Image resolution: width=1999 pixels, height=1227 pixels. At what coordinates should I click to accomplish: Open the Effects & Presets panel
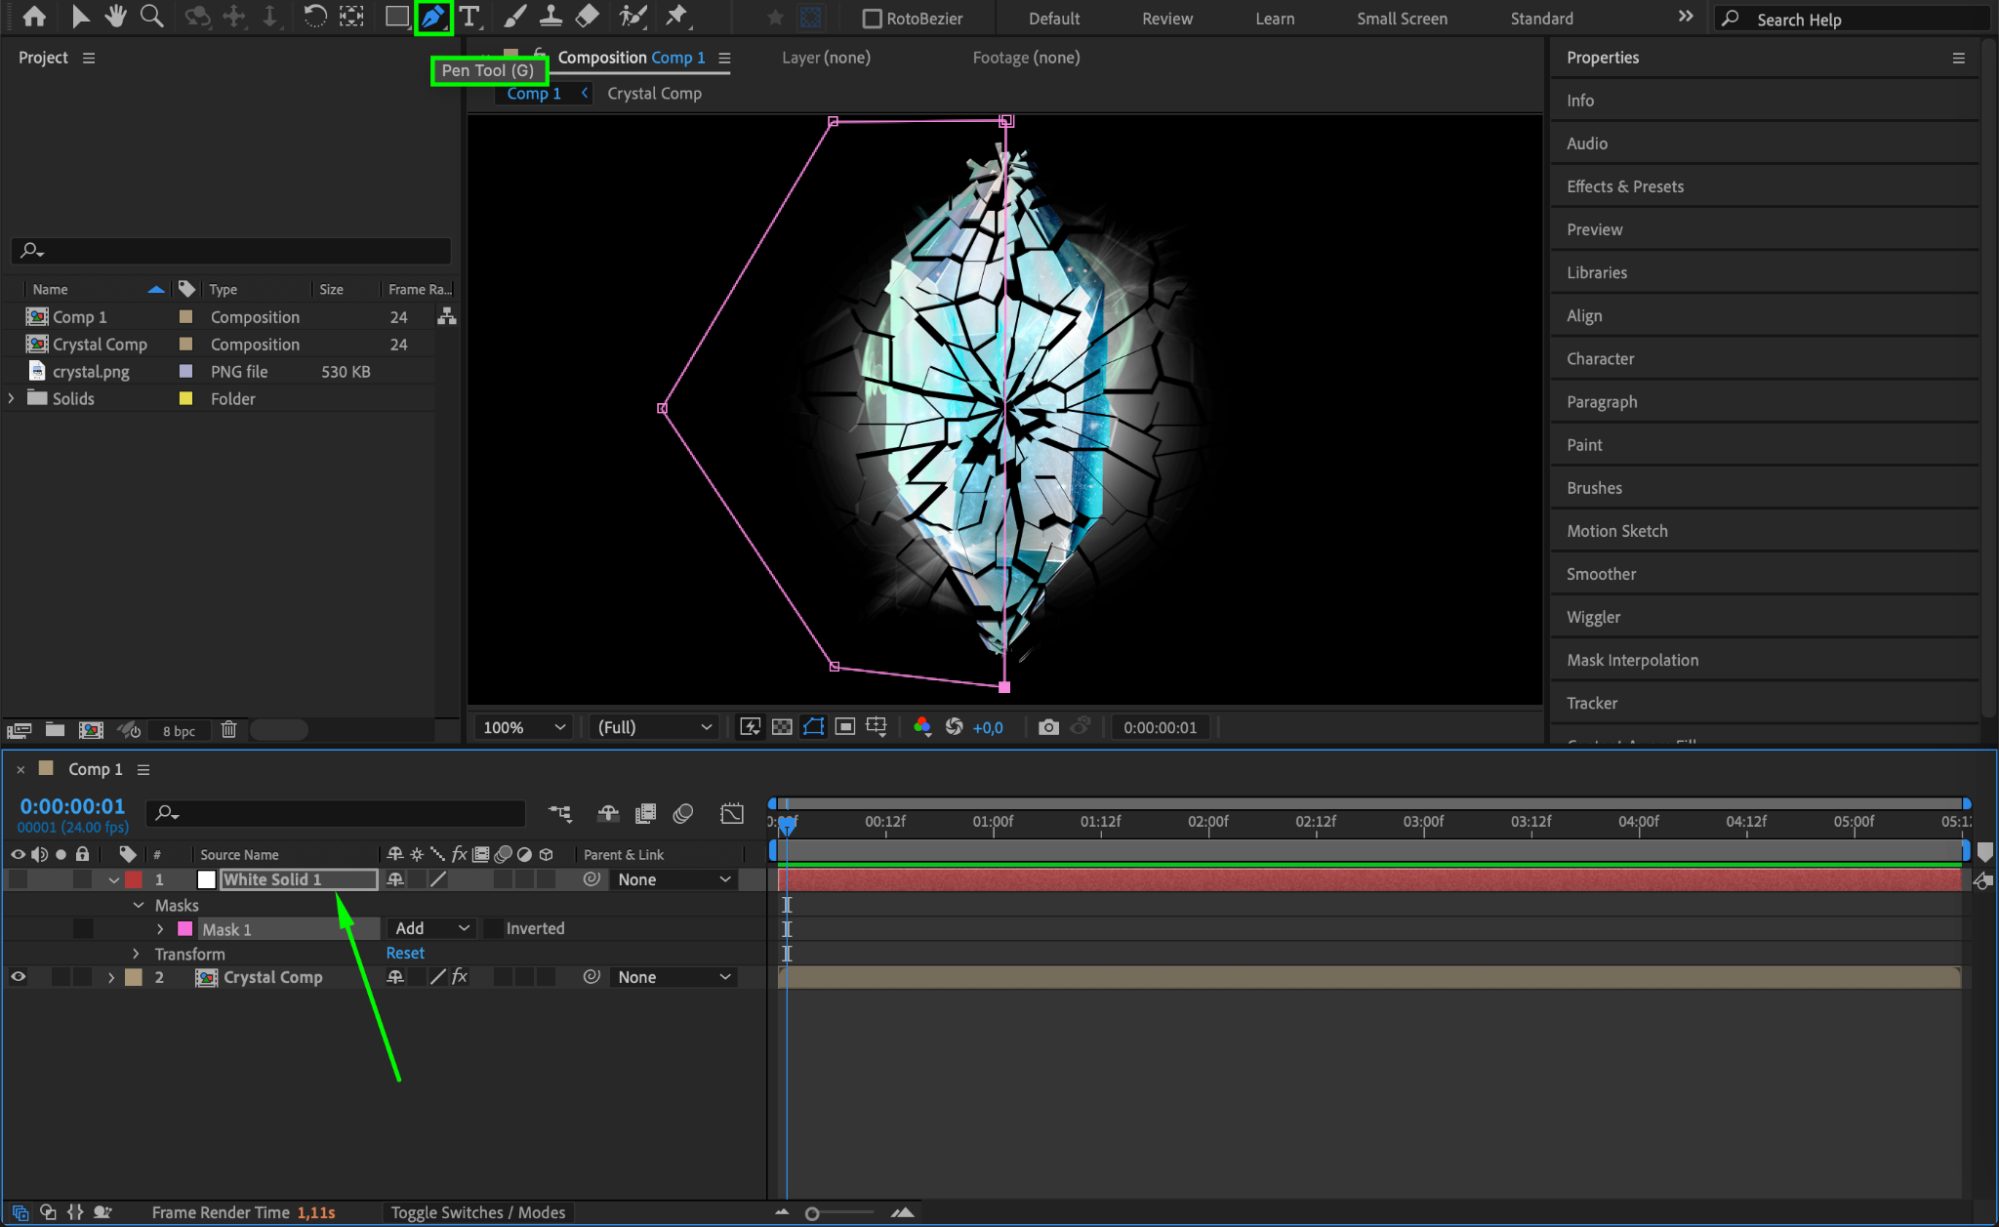point(1625,186)
